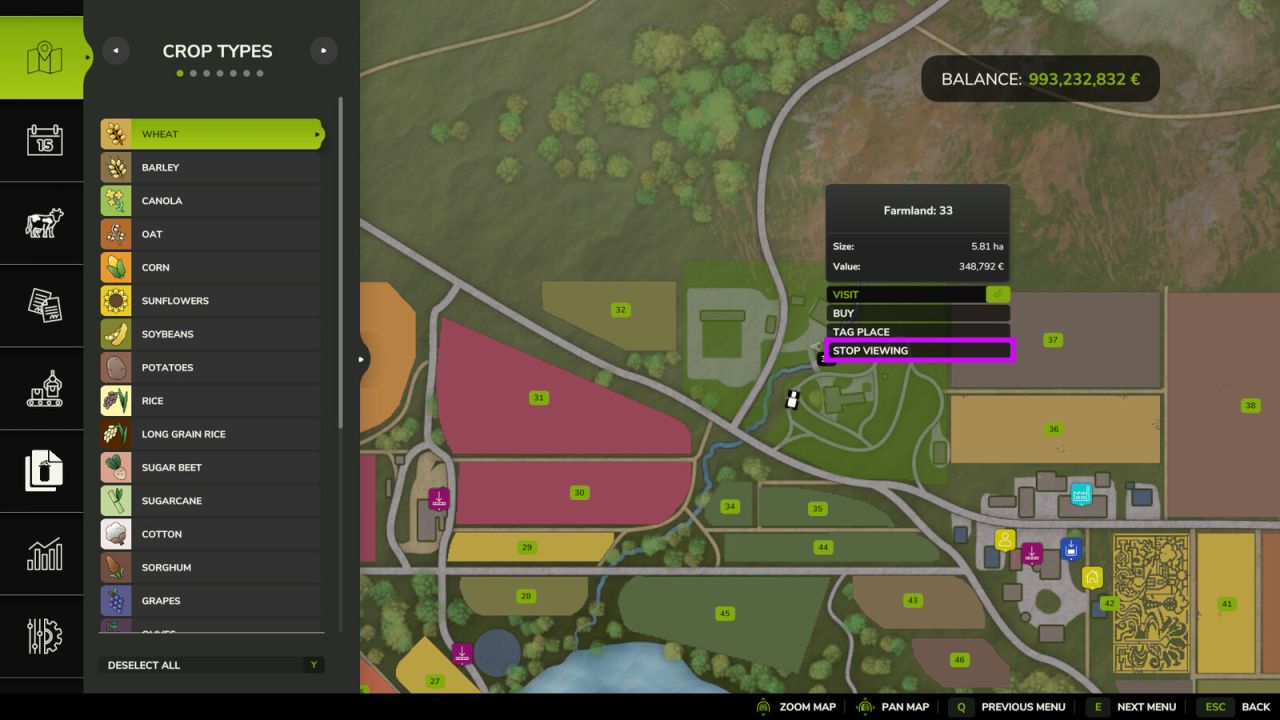This screenshot has width=1280, height=720.
Task: Choose Stop Viewing in the farmland menu
Action: [918, 350]
